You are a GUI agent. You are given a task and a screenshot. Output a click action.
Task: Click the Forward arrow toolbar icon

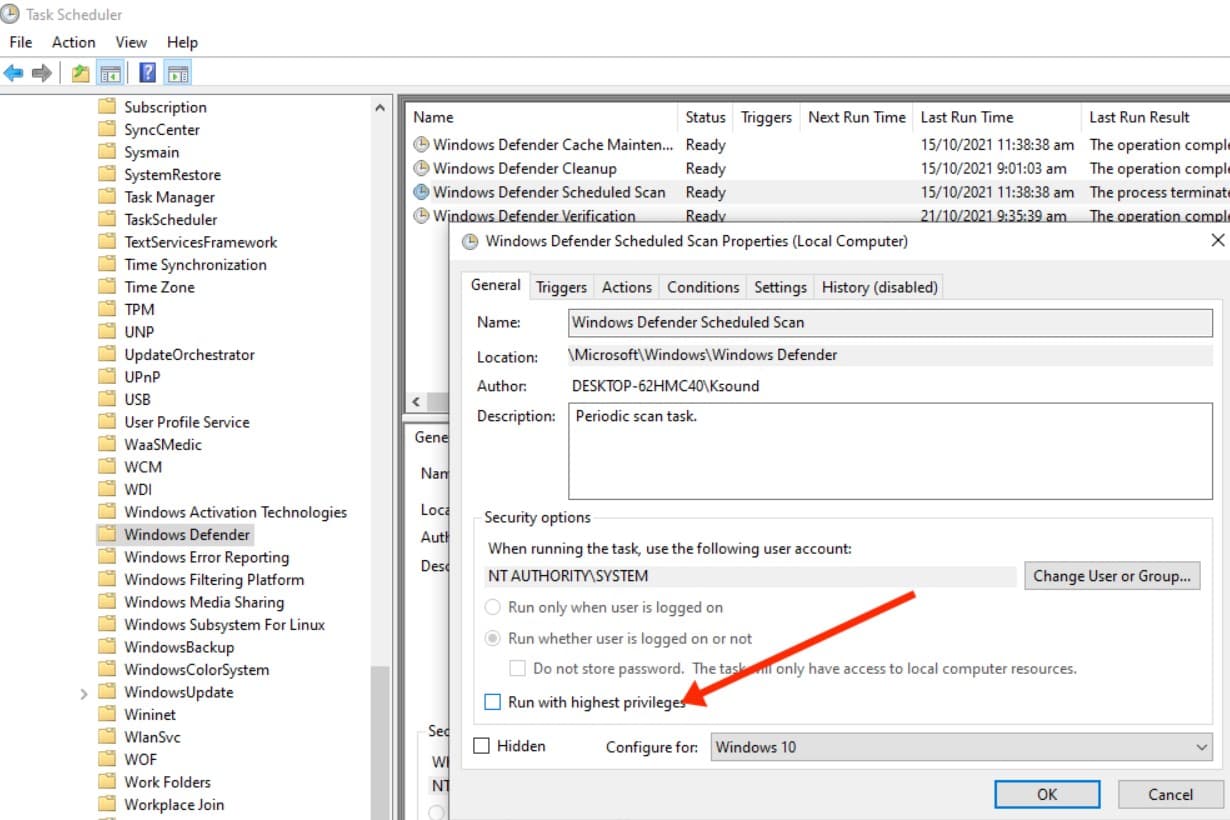(42, 73)
